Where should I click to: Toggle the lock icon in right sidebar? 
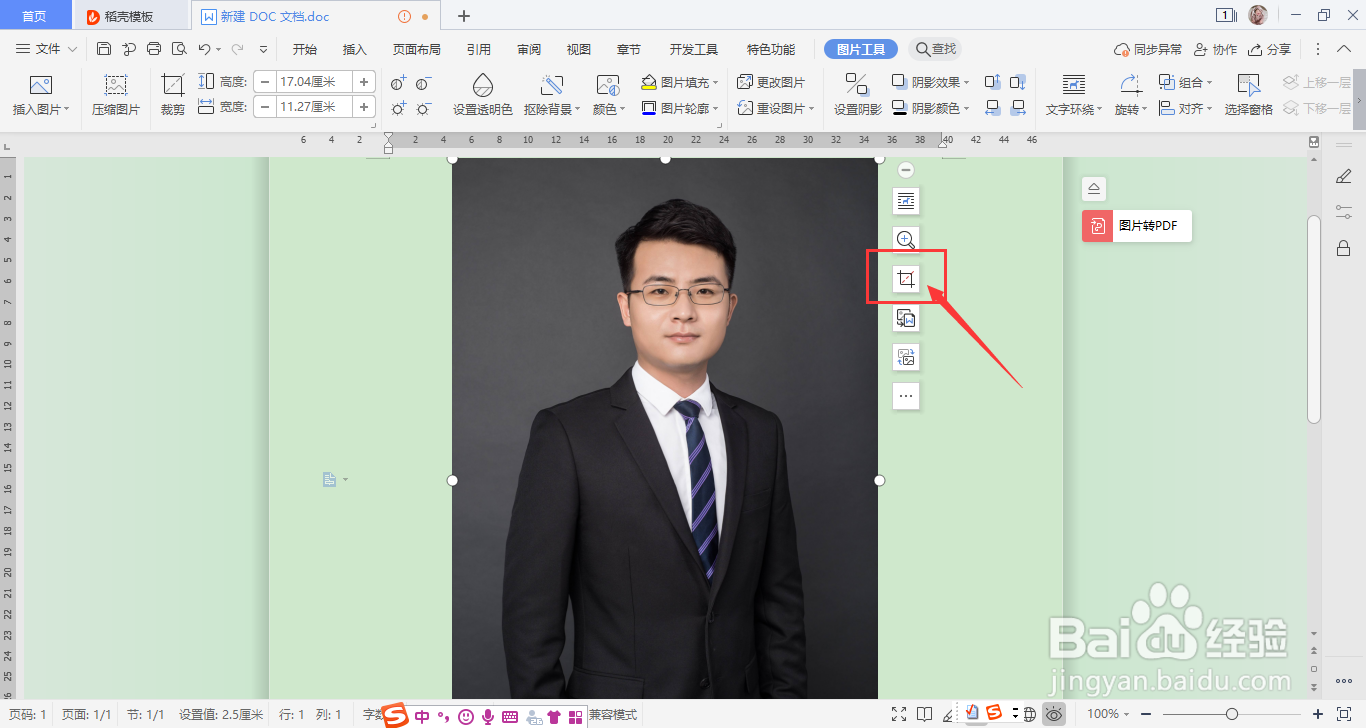(1344, 248)
